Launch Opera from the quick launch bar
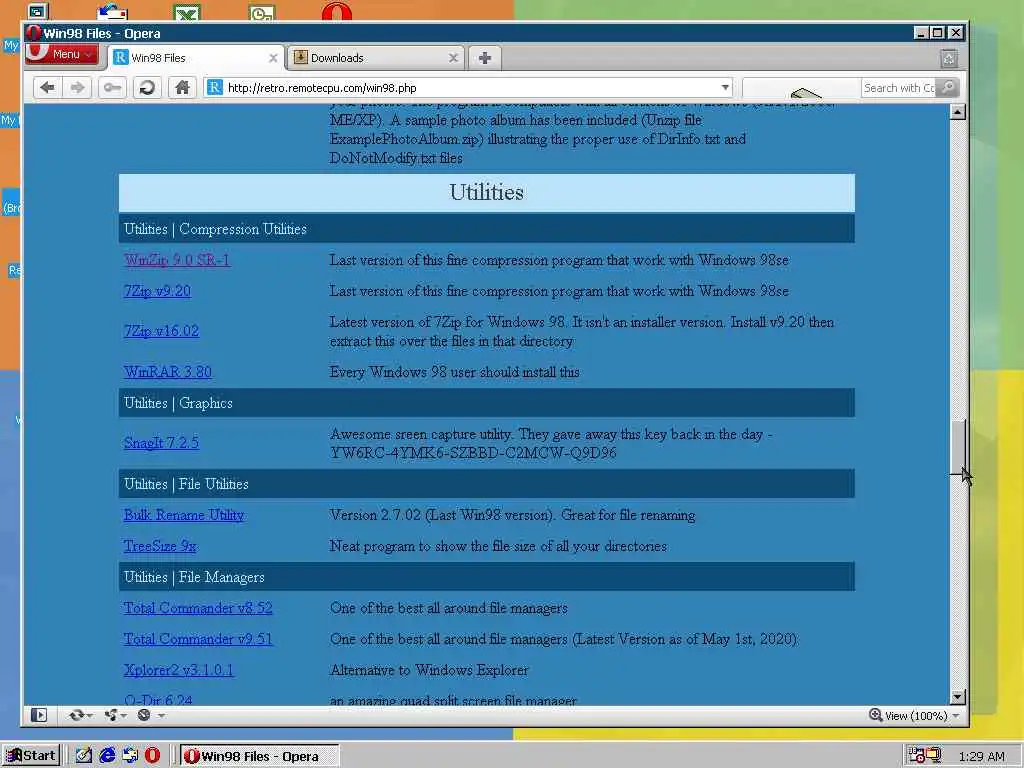Viewport: 1024px width, 768px height. 152,756
